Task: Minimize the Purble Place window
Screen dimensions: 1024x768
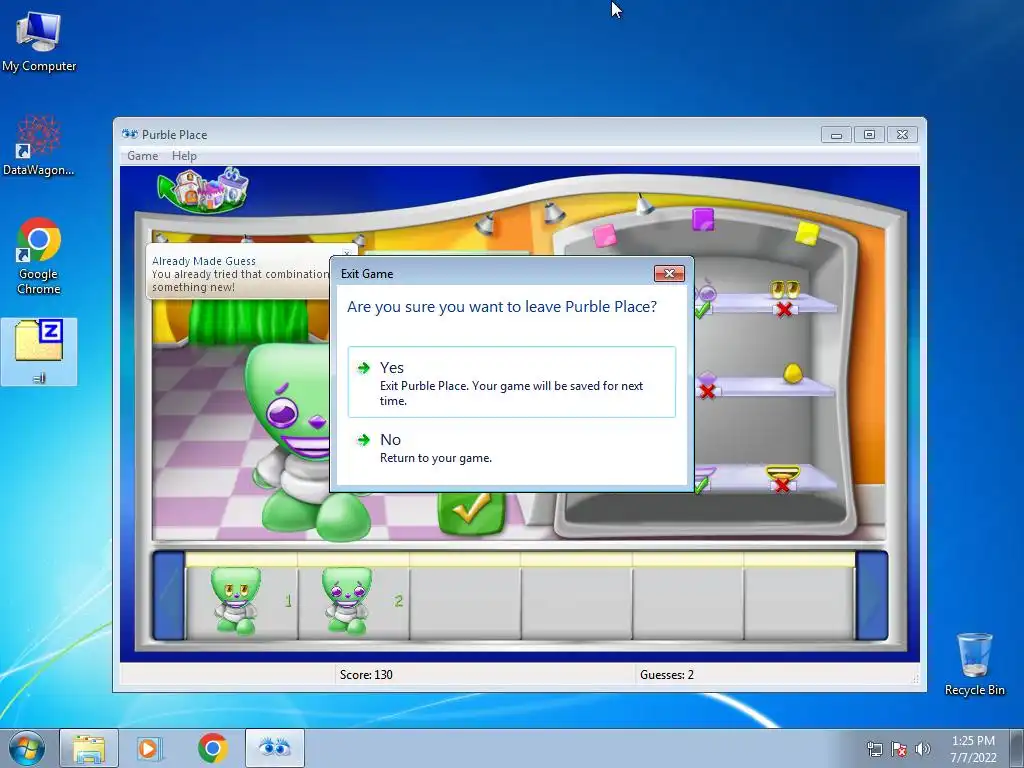Action: coord(836,135)
